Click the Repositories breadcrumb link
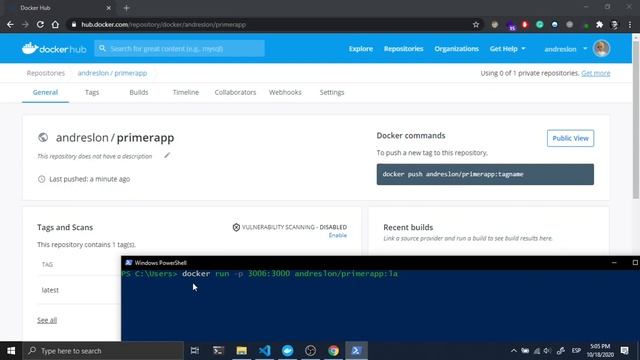Image resolution: width=640 pixels, height=360 pixels. (46, 73)
